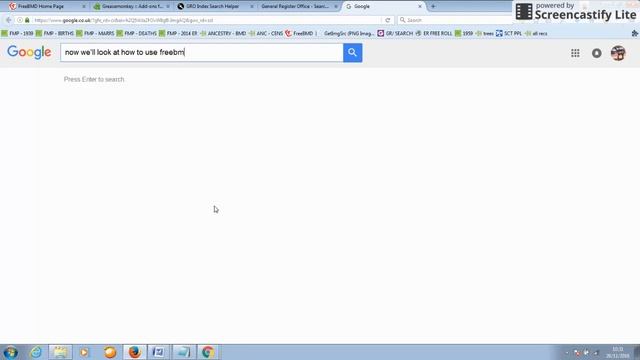Click the blue Google search magnifier button

pos(352,53)
